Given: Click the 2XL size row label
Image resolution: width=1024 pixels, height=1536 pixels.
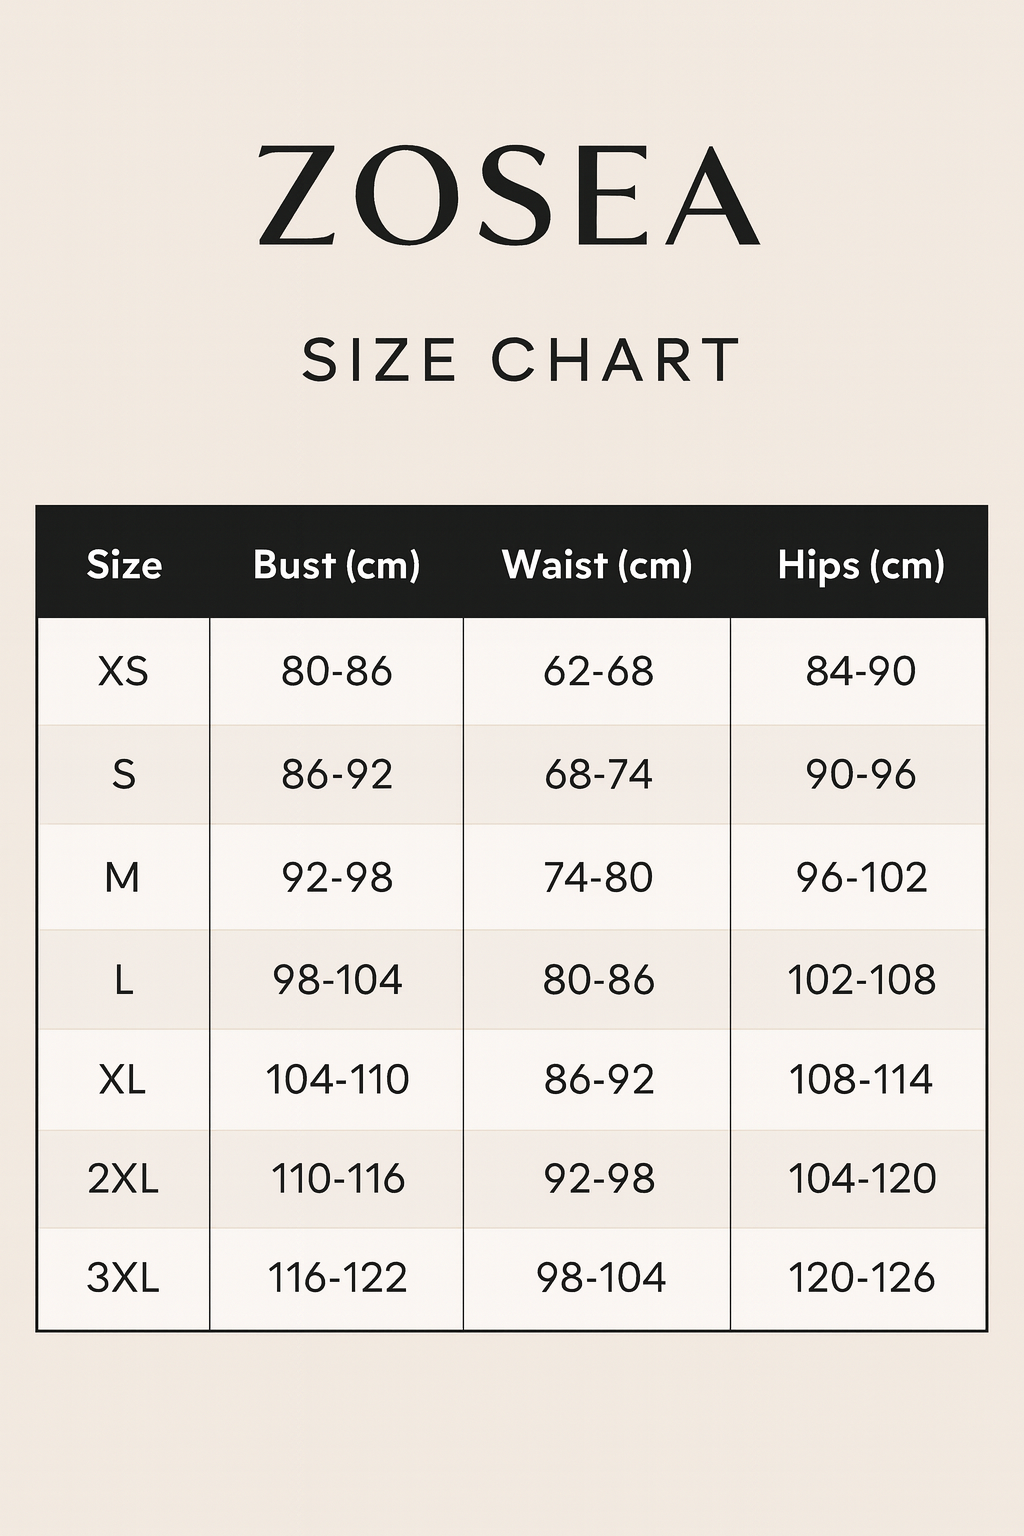Looking at the screenshot, I should tap(123, 1179).
